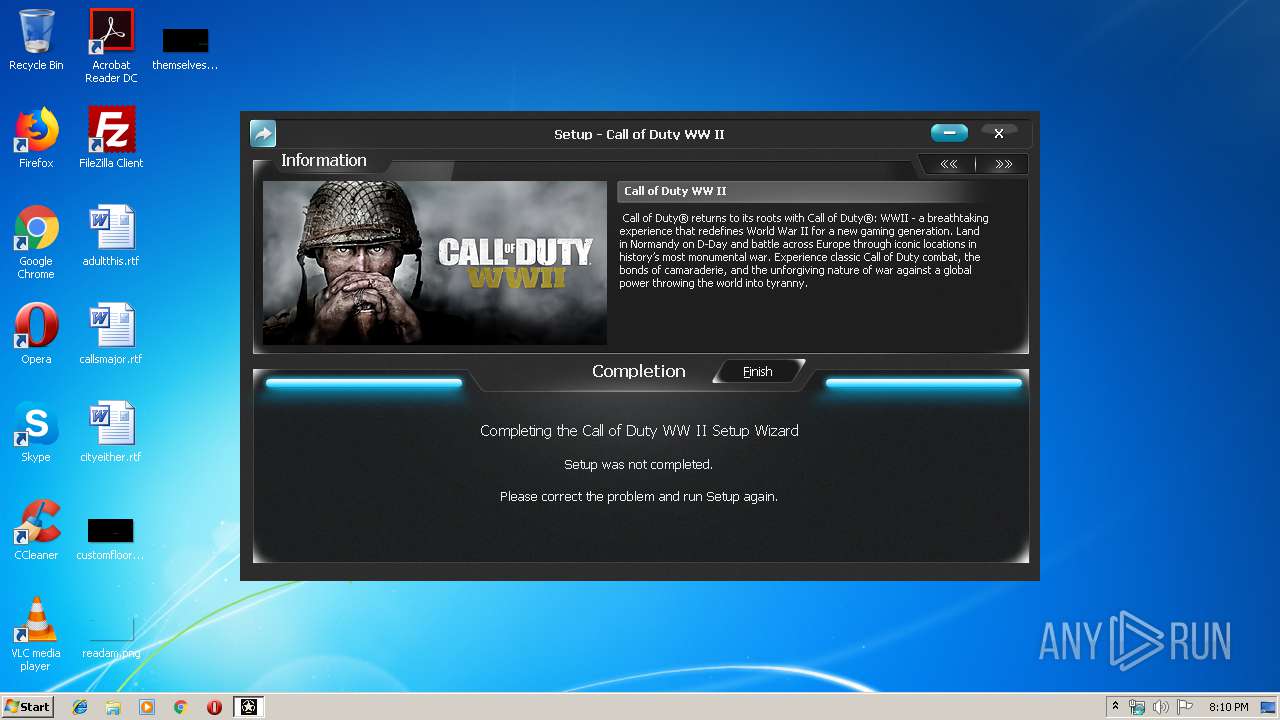This screenshot has height=720, width=1280.
Task: Click the setup arrow icon in title bar
Action: pos(262,133)
